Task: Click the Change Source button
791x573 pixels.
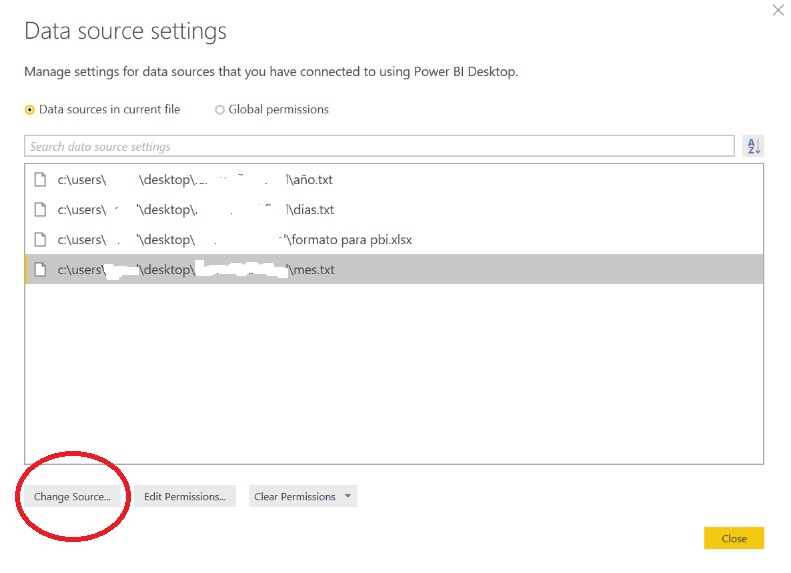Action: (72, 496)
